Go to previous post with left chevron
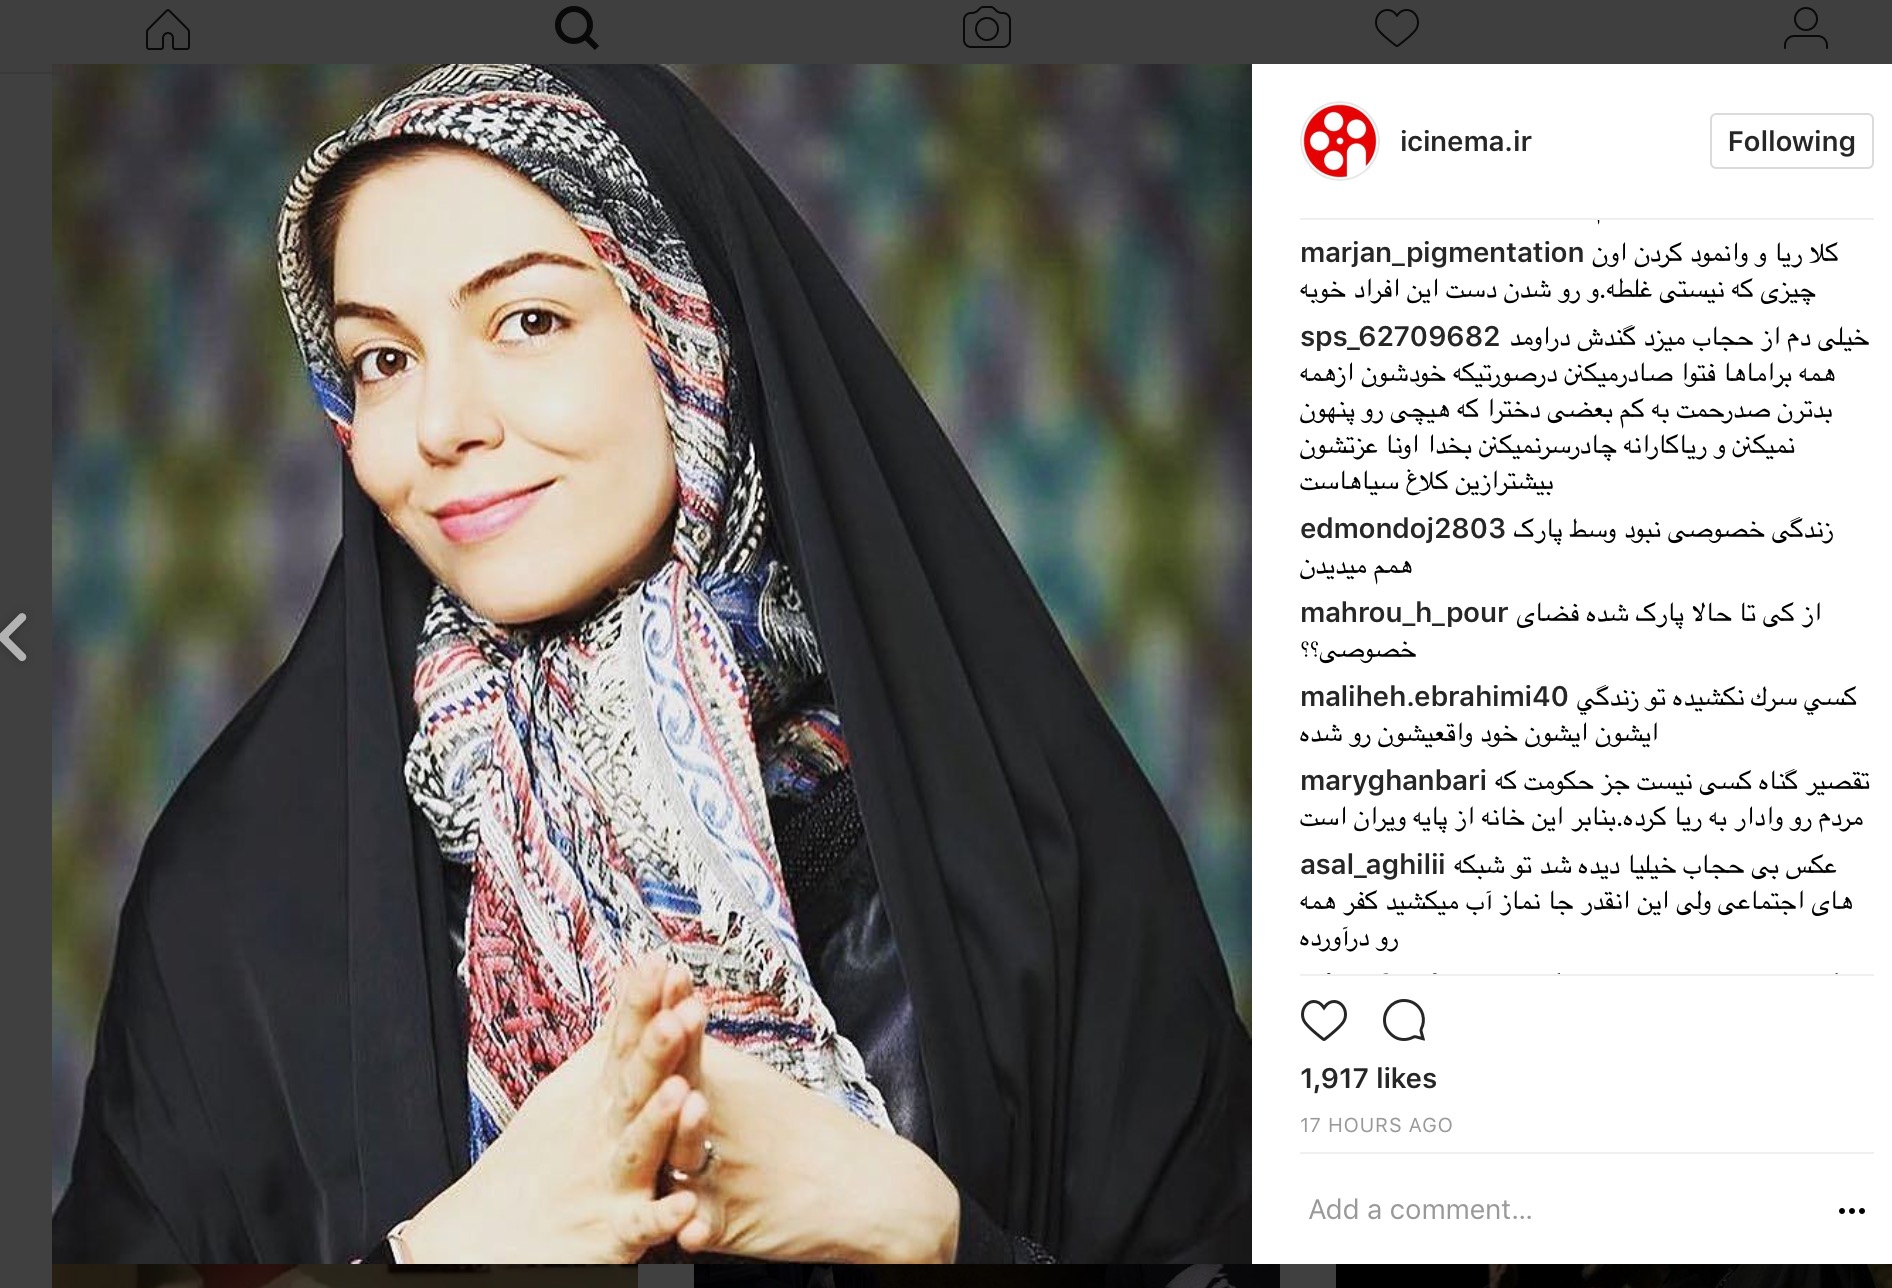 pyautogui.click(x=14, y=637)
